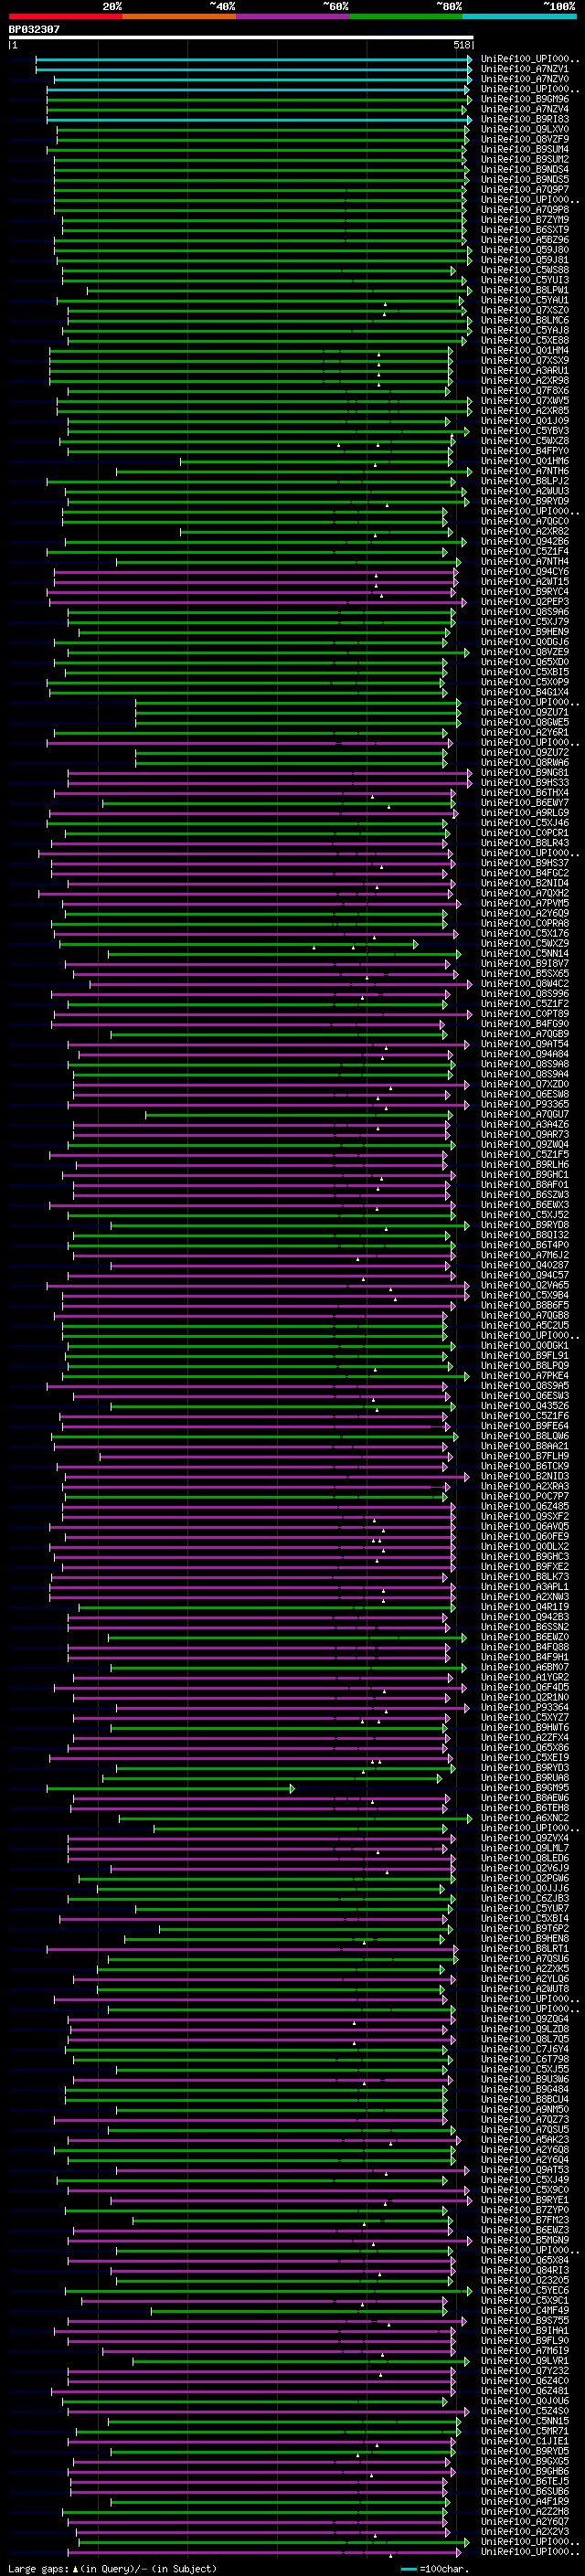The height and width of the screenshot is (2576, 585).
Task: Select the UniRef100_A9NM50 label
Action: (525, 2109)
